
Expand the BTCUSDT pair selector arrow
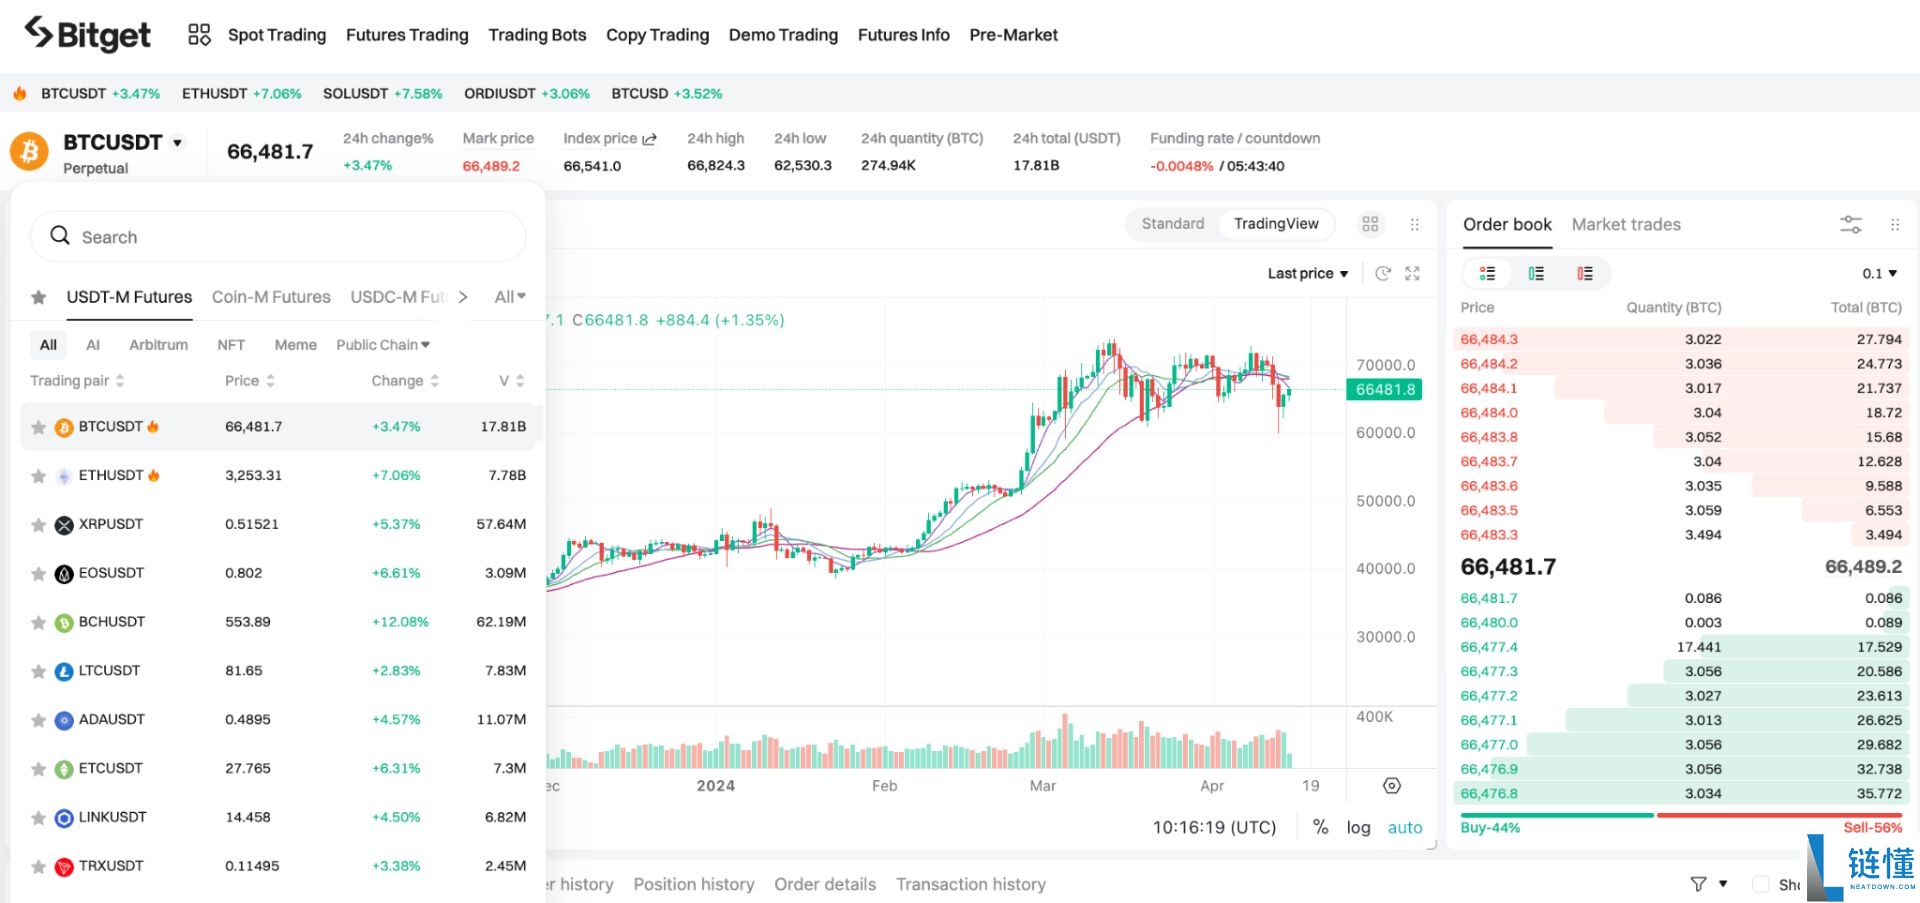177,143
